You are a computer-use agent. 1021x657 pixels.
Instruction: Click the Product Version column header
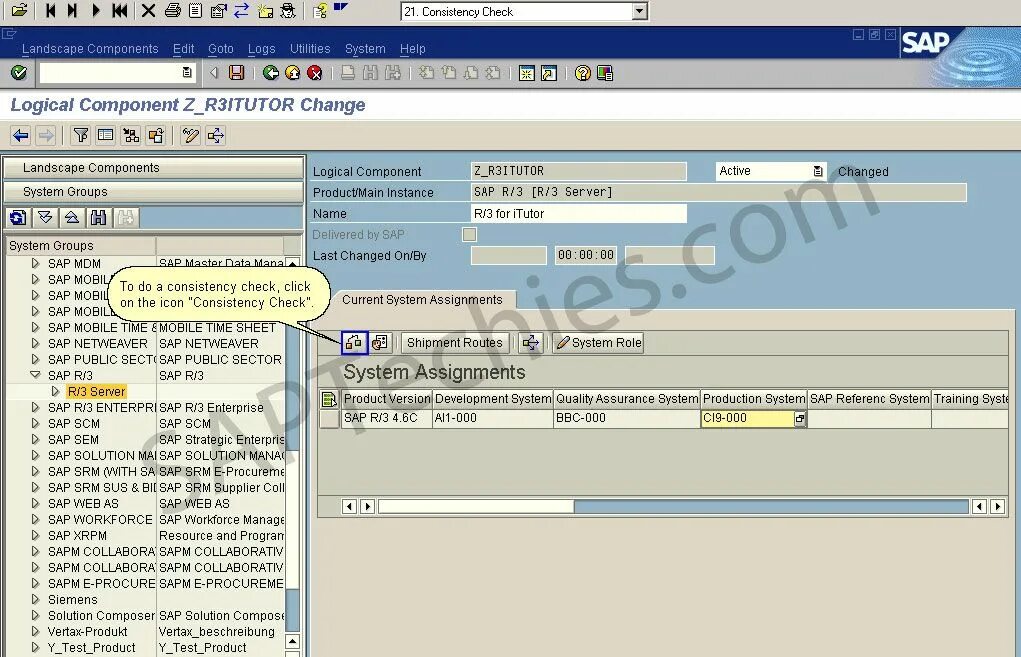[x=387, y=398]
